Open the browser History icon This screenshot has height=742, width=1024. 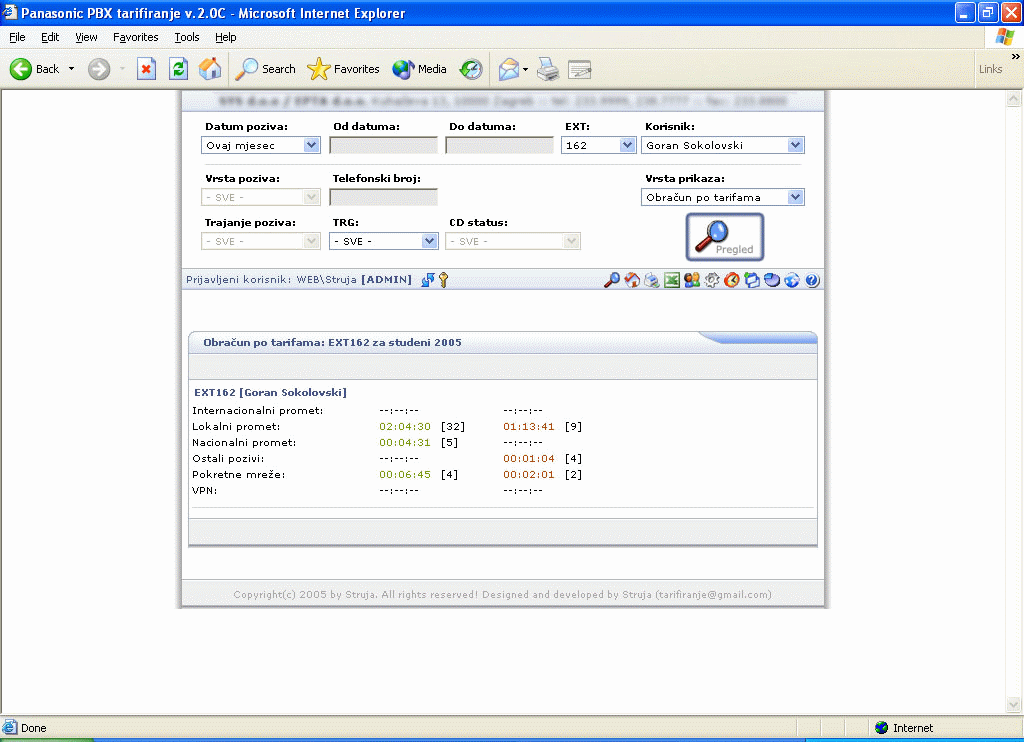(x=471, y=69)
